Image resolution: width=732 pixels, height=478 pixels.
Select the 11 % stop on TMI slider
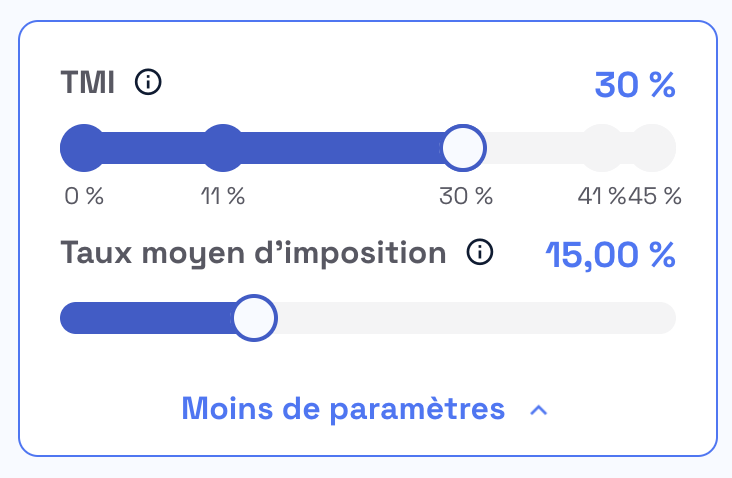coord(223,148)
